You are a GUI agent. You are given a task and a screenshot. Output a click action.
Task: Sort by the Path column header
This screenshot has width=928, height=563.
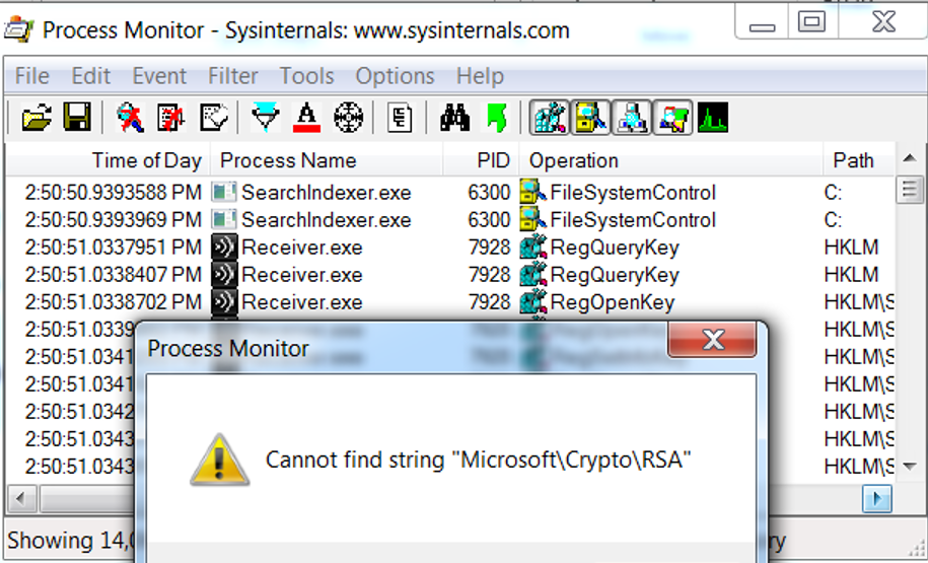tap(859, 160)
